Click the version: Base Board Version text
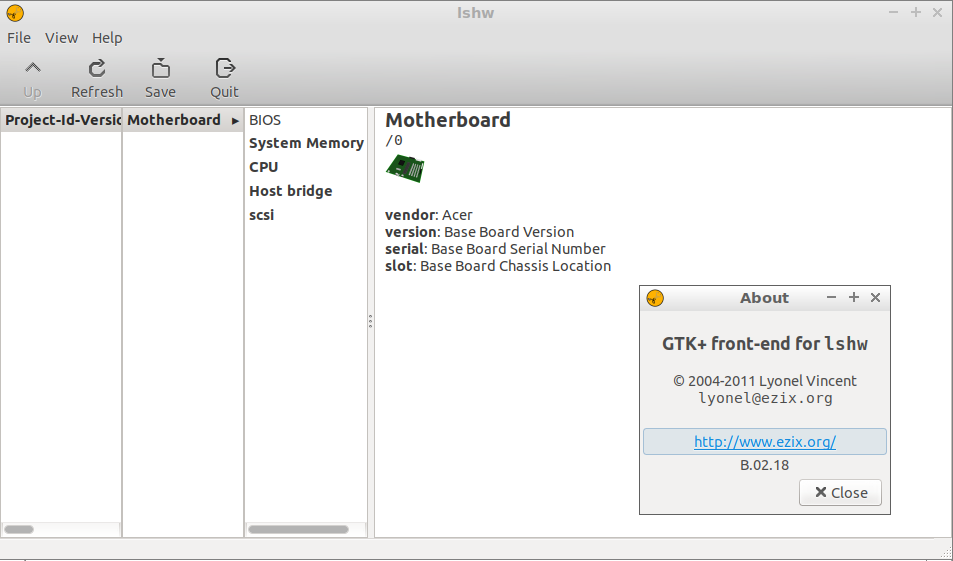This screenshot has height=561, width=953. [x=479, y=232]
